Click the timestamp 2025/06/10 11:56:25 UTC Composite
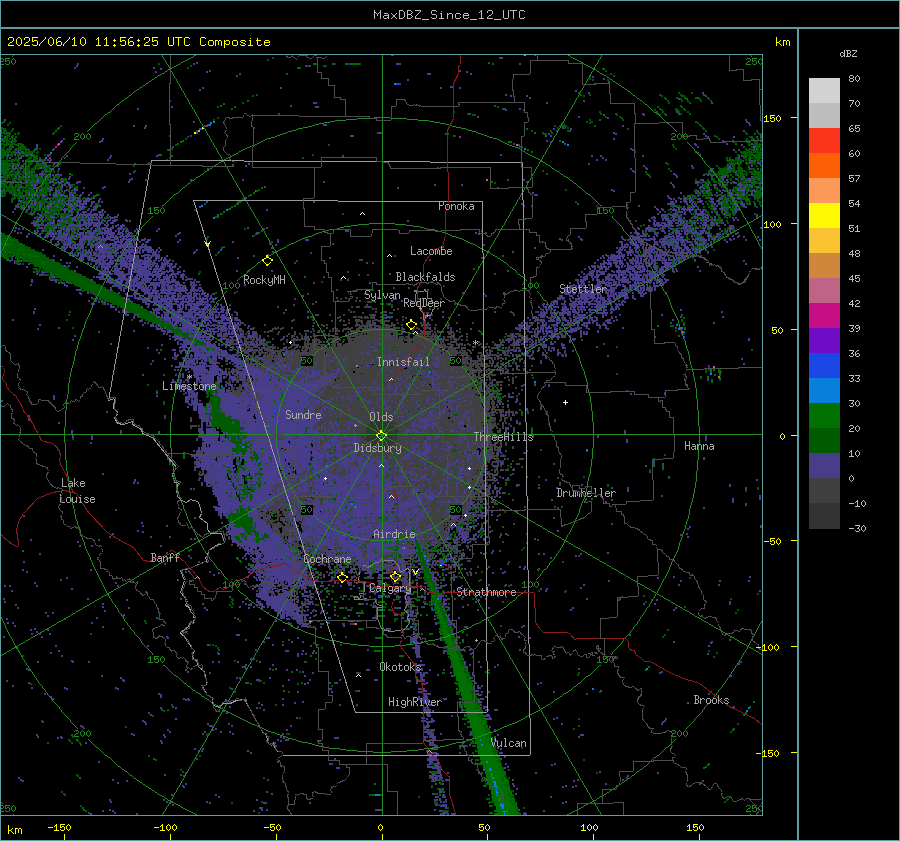Viewport: 900px width, 841px height. (x=138, y=42)
